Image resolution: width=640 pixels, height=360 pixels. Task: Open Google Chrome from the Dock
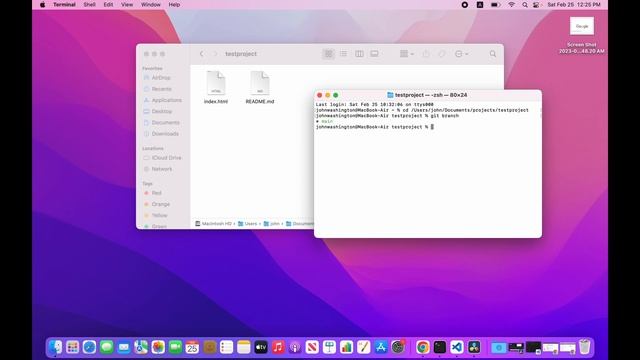[x=423, y=347]
